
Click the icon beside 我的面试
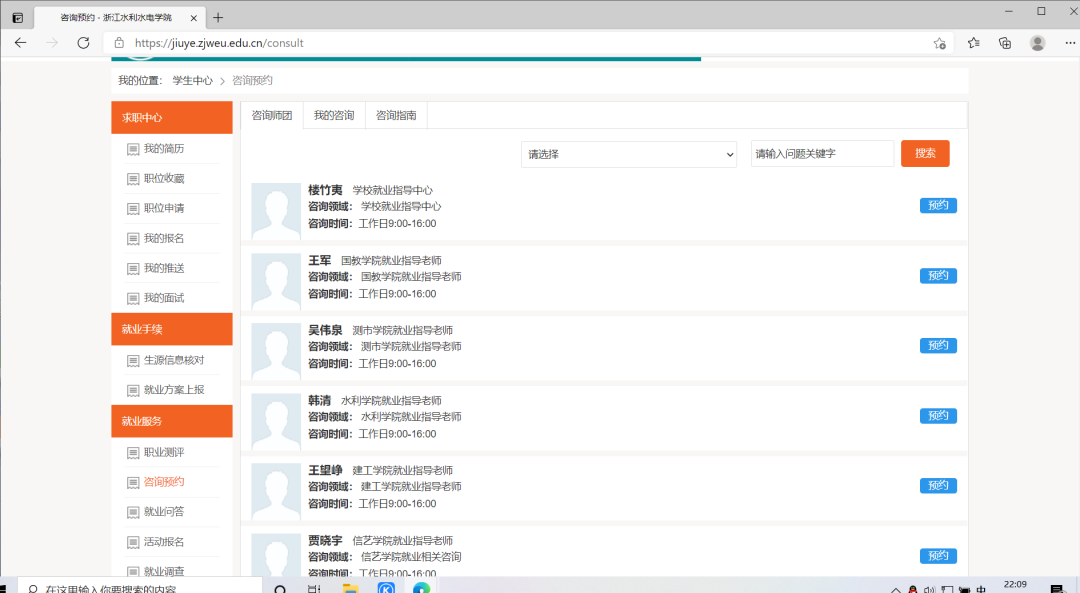133,298
